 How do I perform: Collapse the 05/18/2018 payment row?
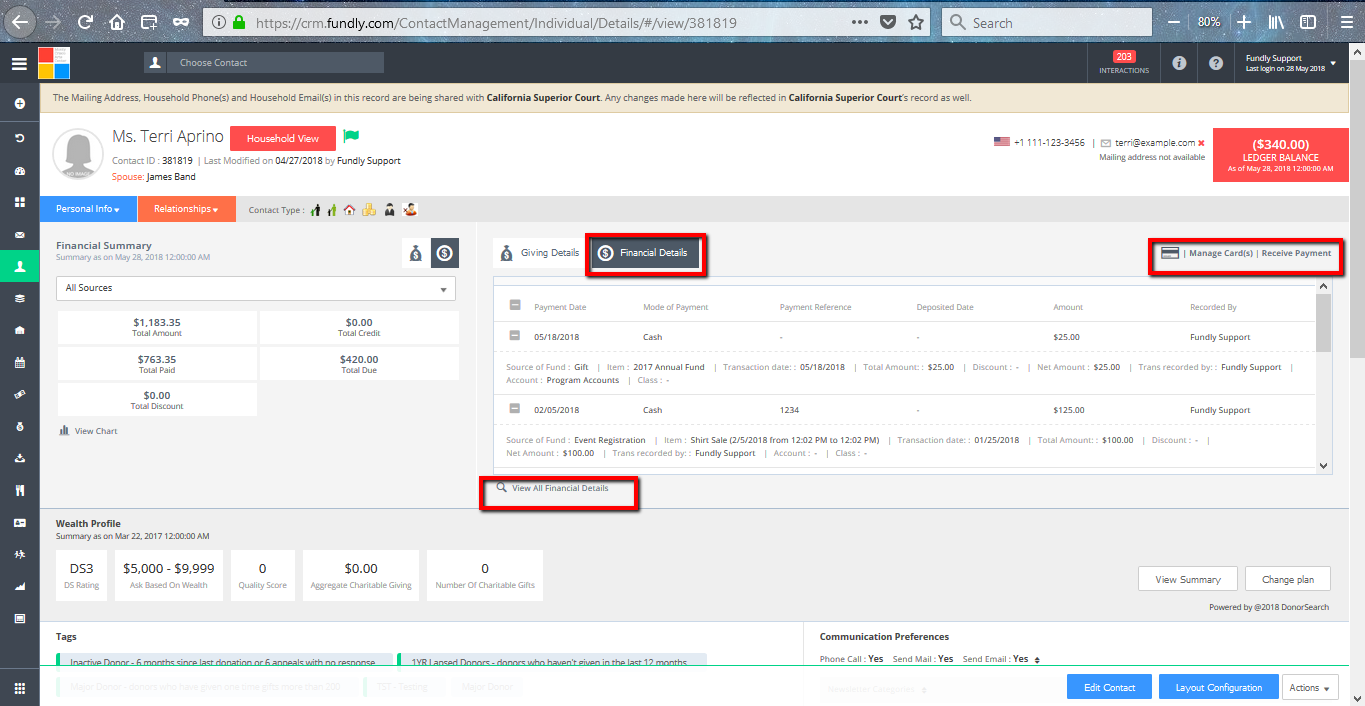pyautogui.click(x=515, y=336)
